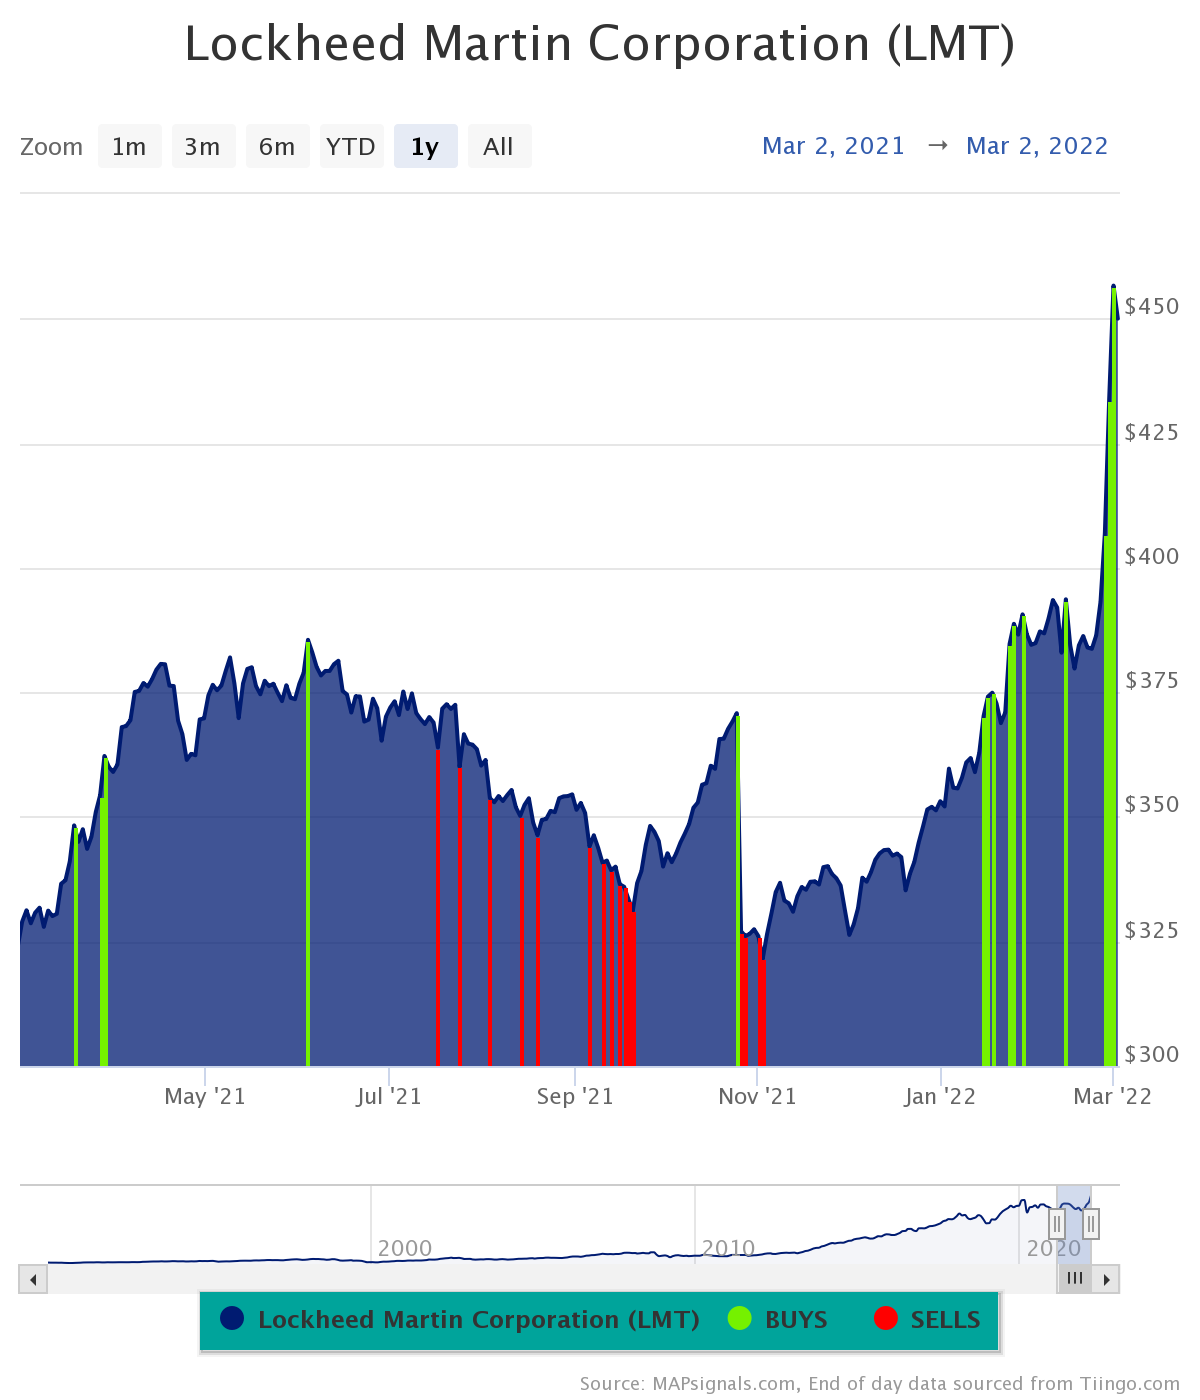Viewport: 1200px width, 1400px height.
Task: Click the Source: MAPsignals.com credit text
Action: (880, 1384)
